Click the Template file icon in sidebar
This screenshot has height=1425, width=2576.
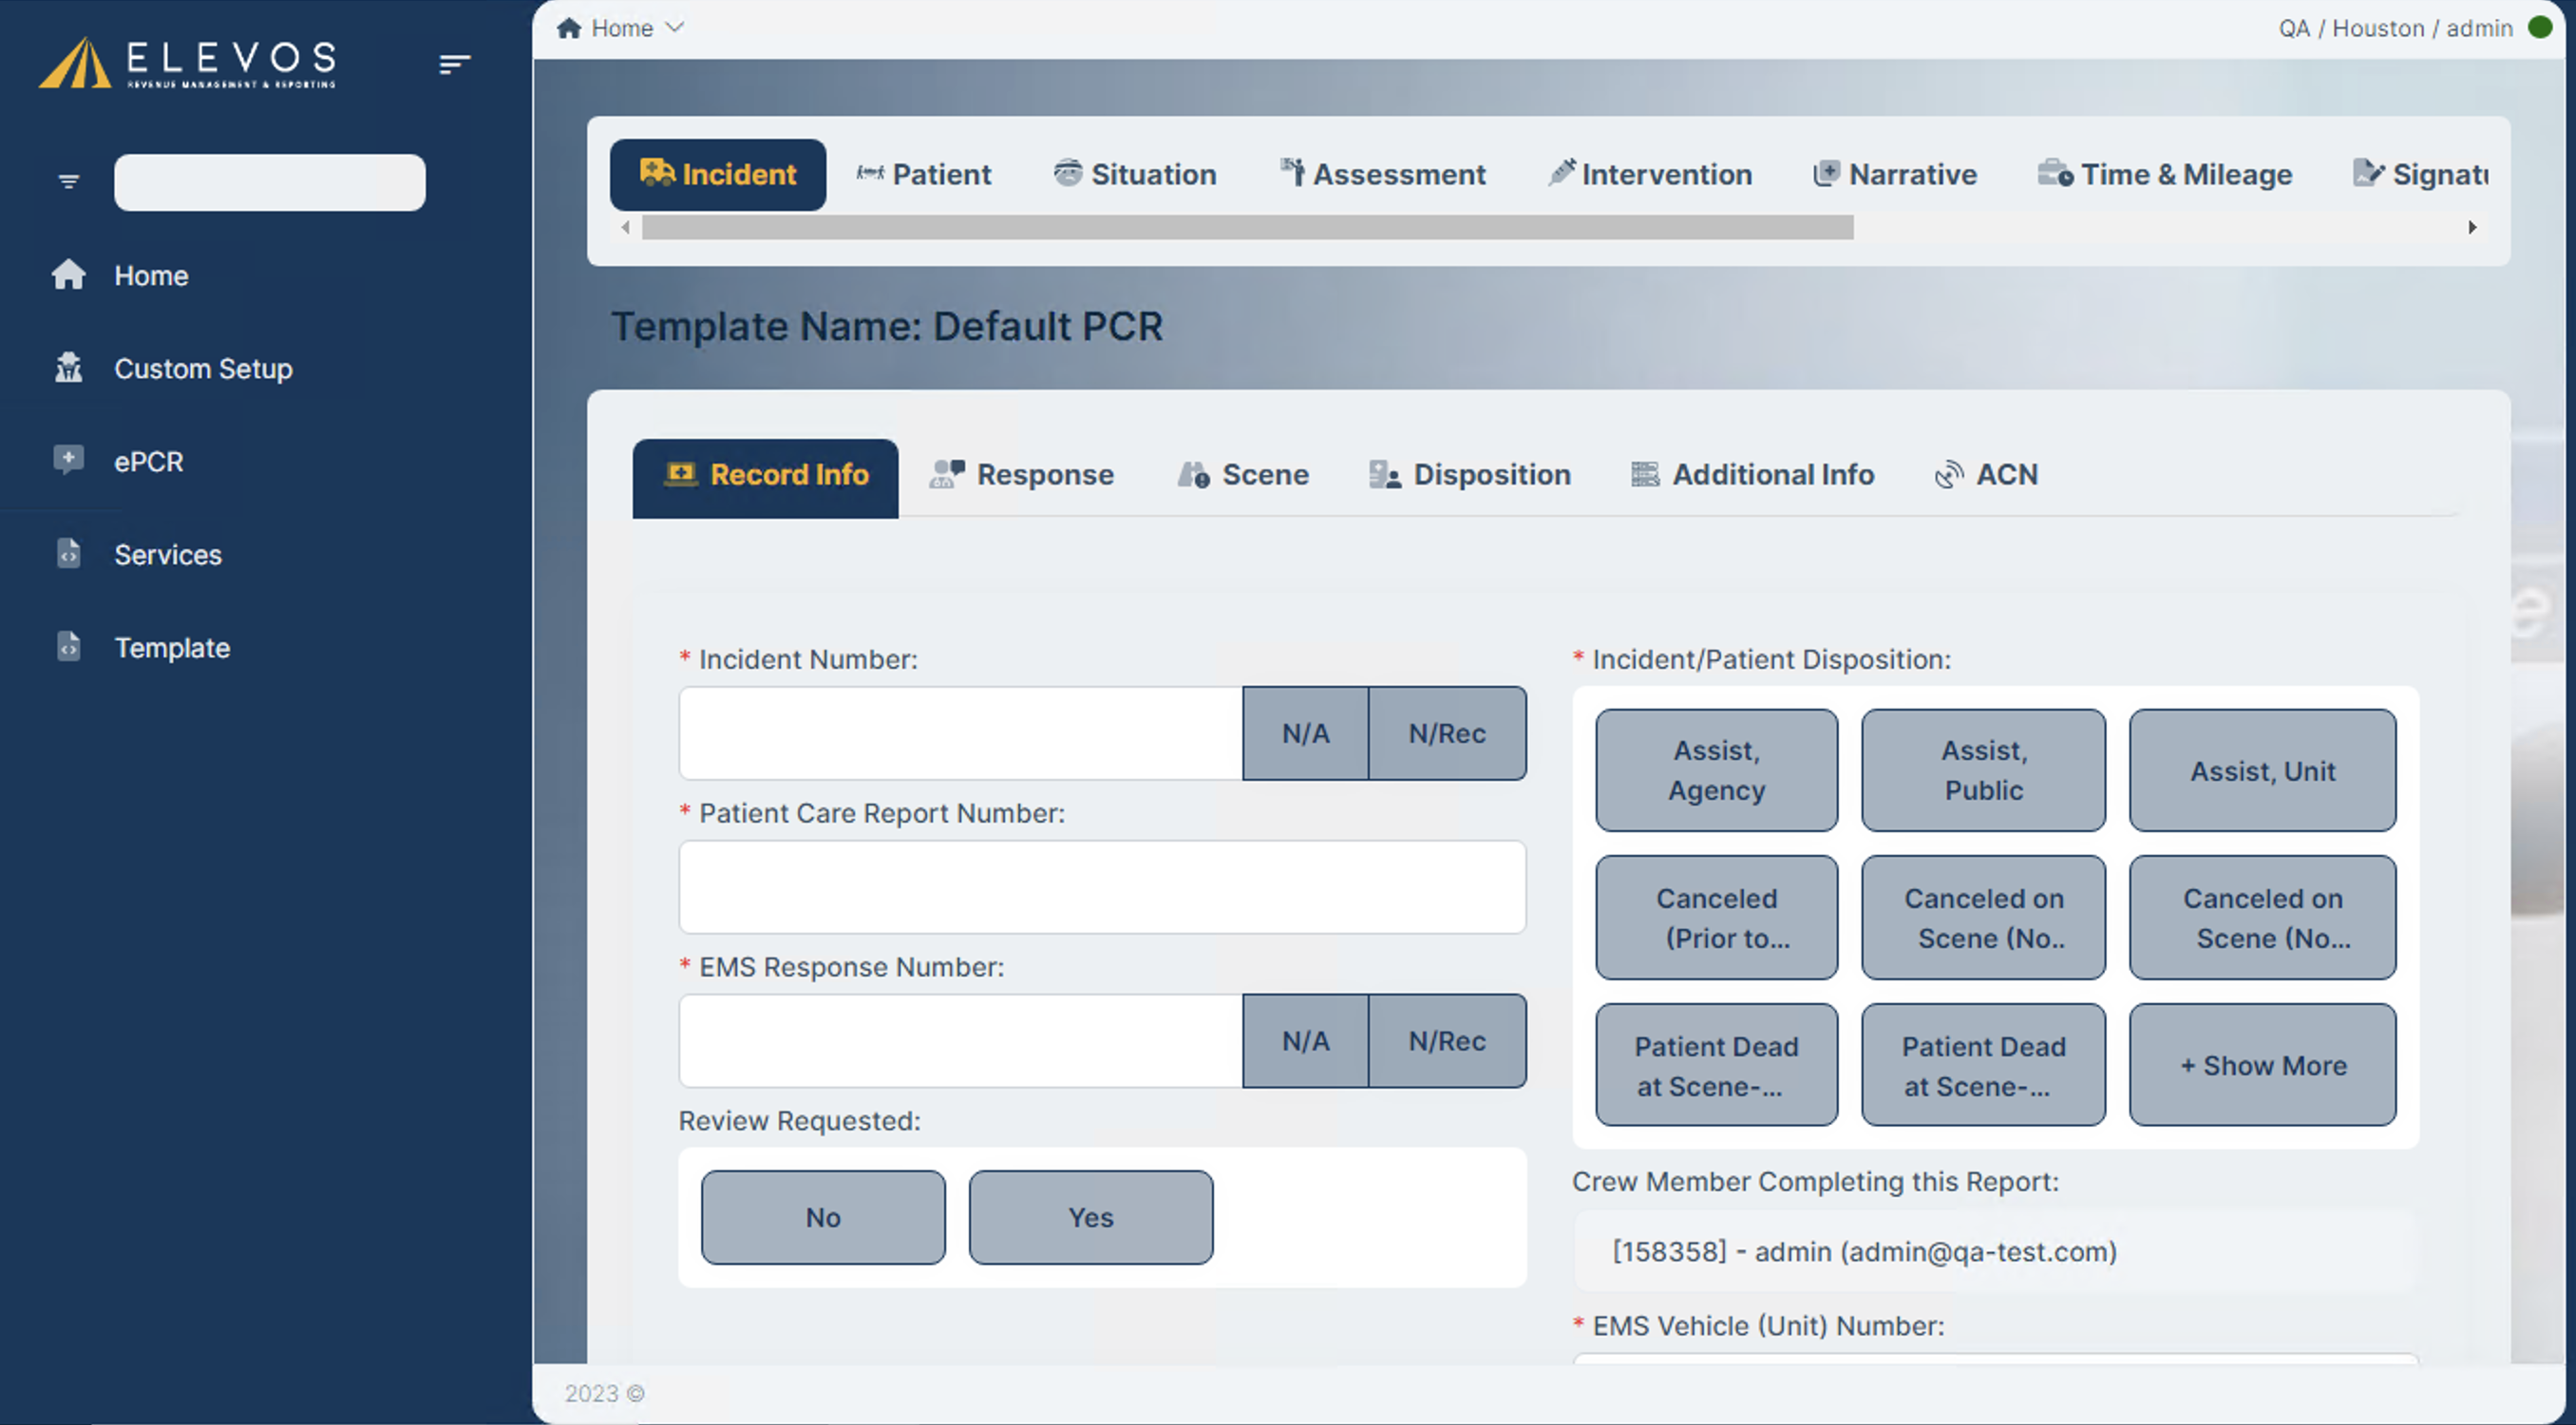pos(69,647)
